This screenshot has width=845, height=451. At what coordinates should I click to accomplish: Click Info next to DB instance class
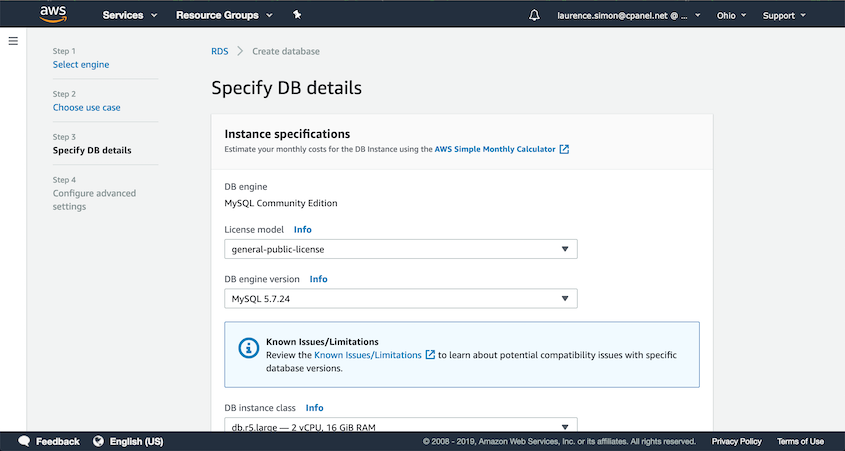pyautogui.click(x=314, y=408)
